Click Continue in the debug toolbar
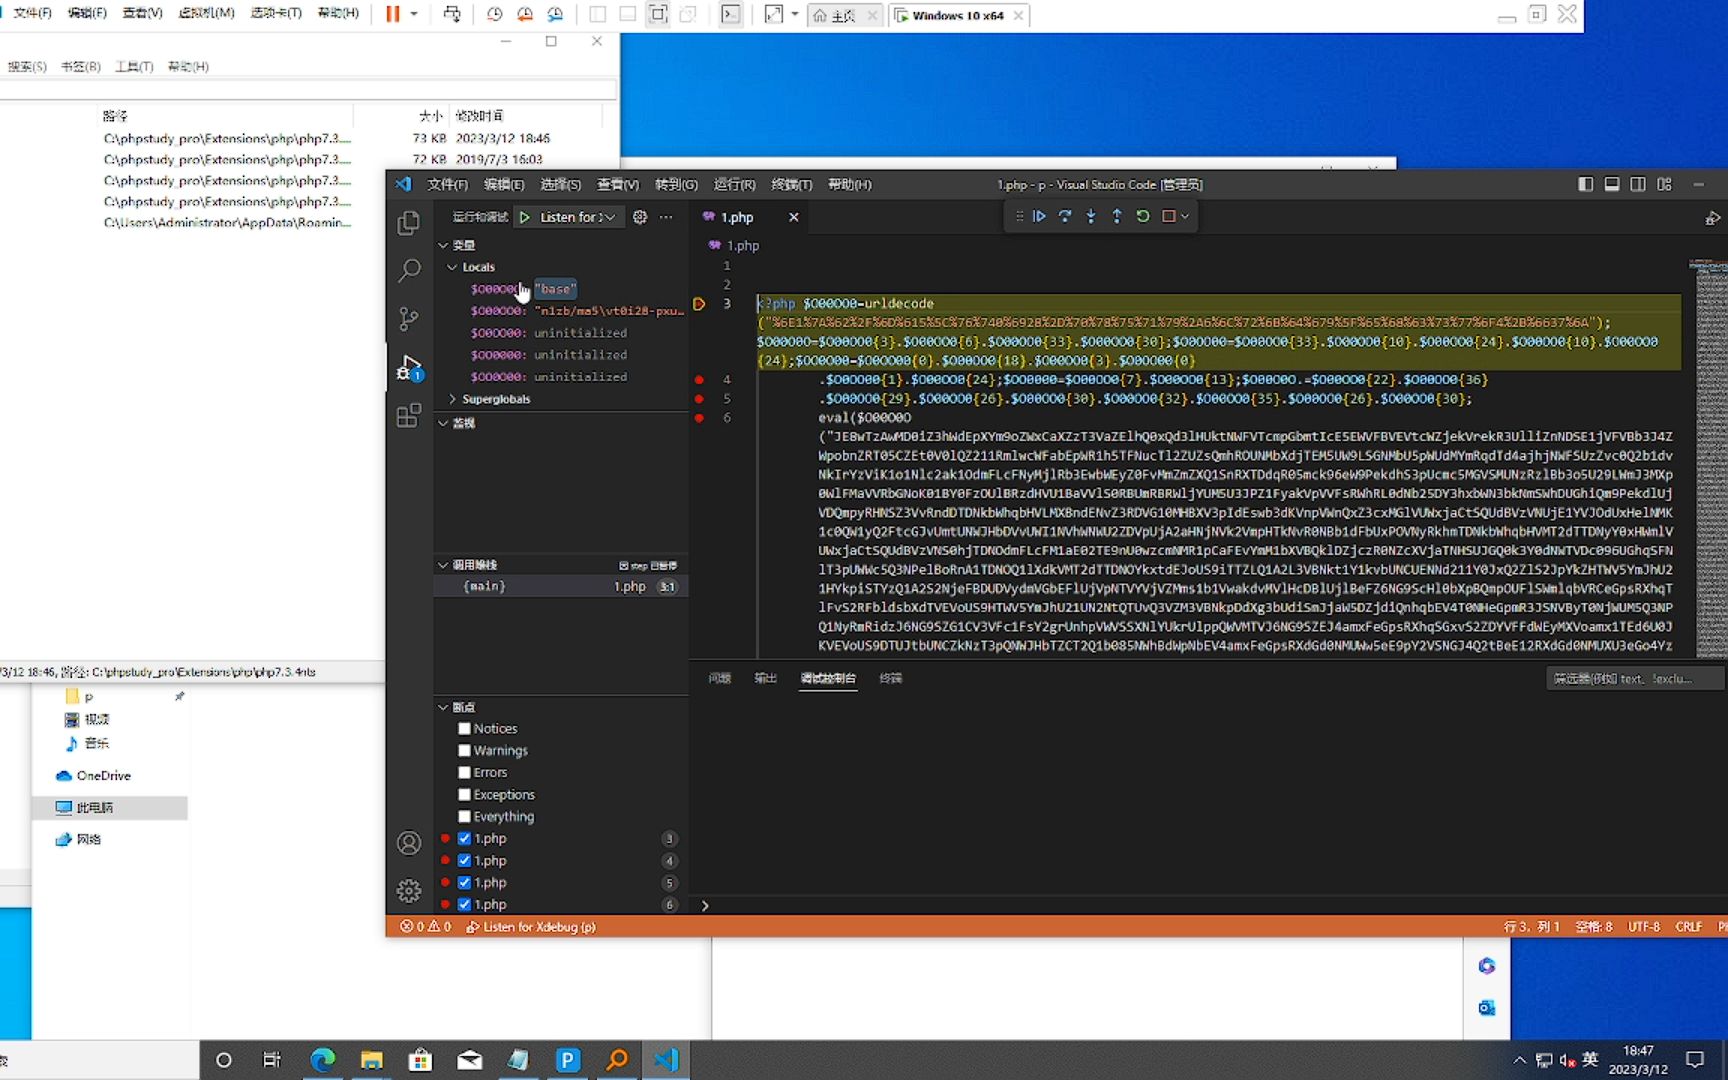The image size is (1728, 1080). (1039, 216)
